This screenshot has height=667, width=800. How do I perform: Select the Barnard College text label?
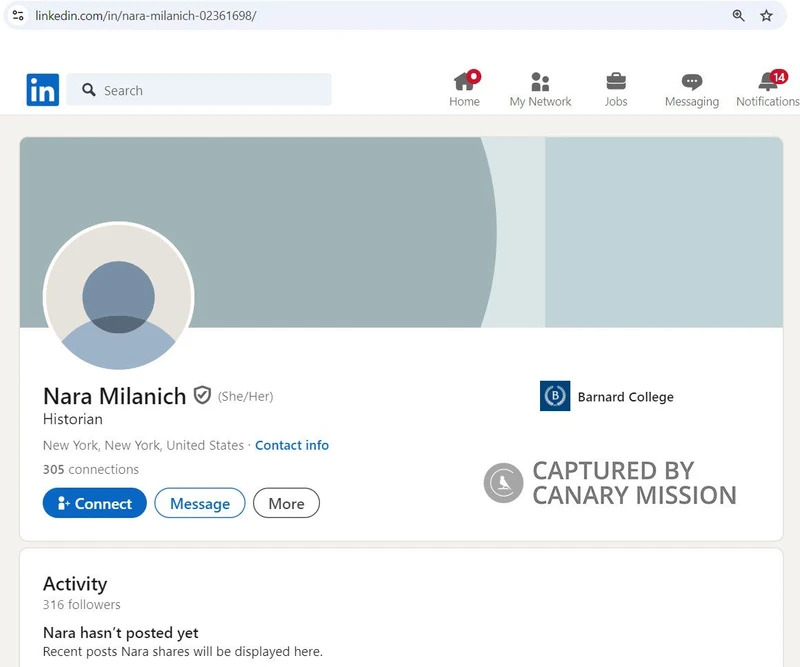click(x=629, y=396)
